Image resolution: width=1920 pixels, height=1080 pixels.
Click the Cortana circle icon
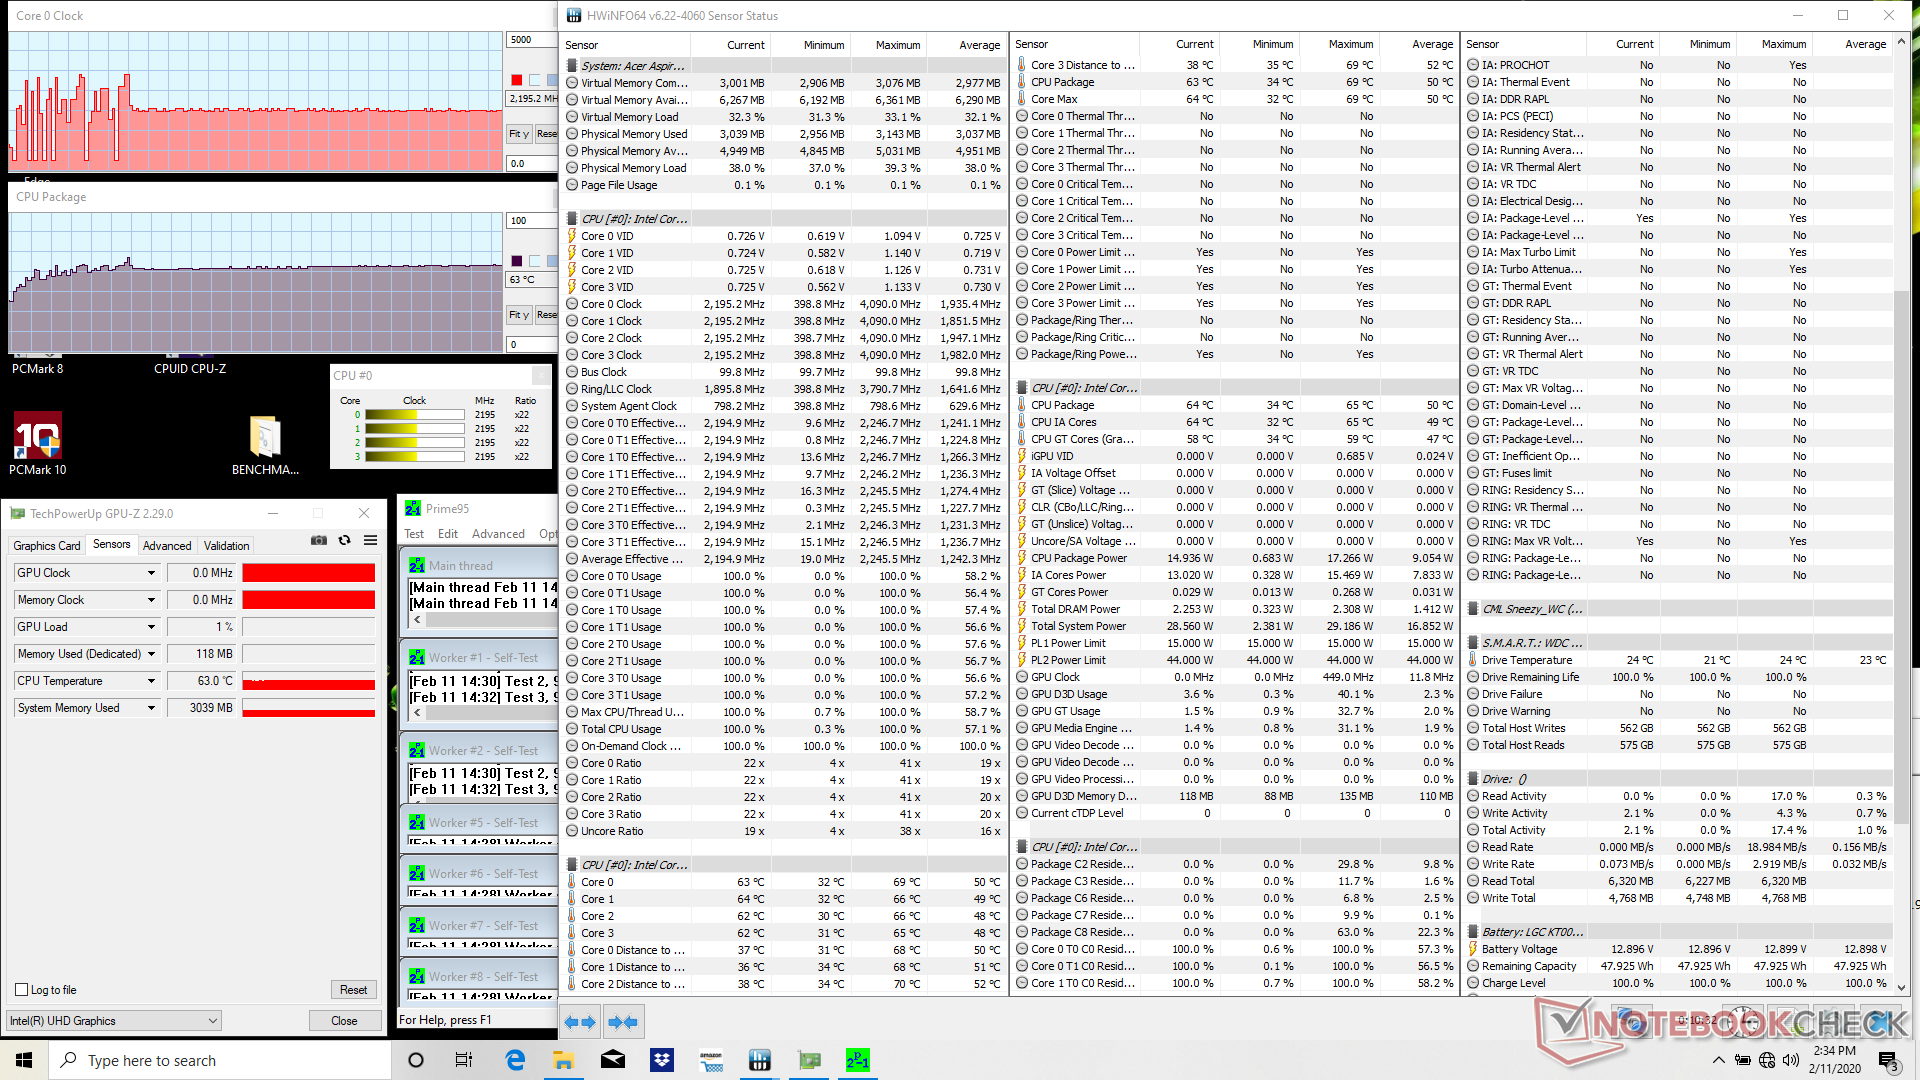click(416, 1060)
